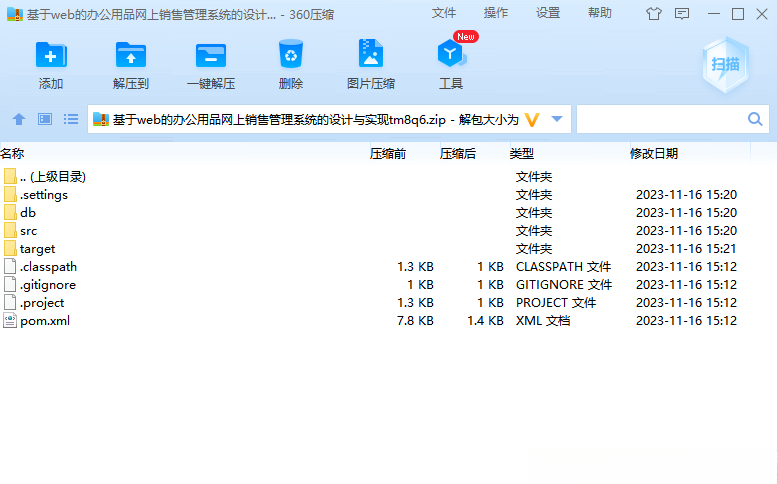
Task: Click the '7.8 KB' size of pom.xml
Action: (x=415, y=321)
